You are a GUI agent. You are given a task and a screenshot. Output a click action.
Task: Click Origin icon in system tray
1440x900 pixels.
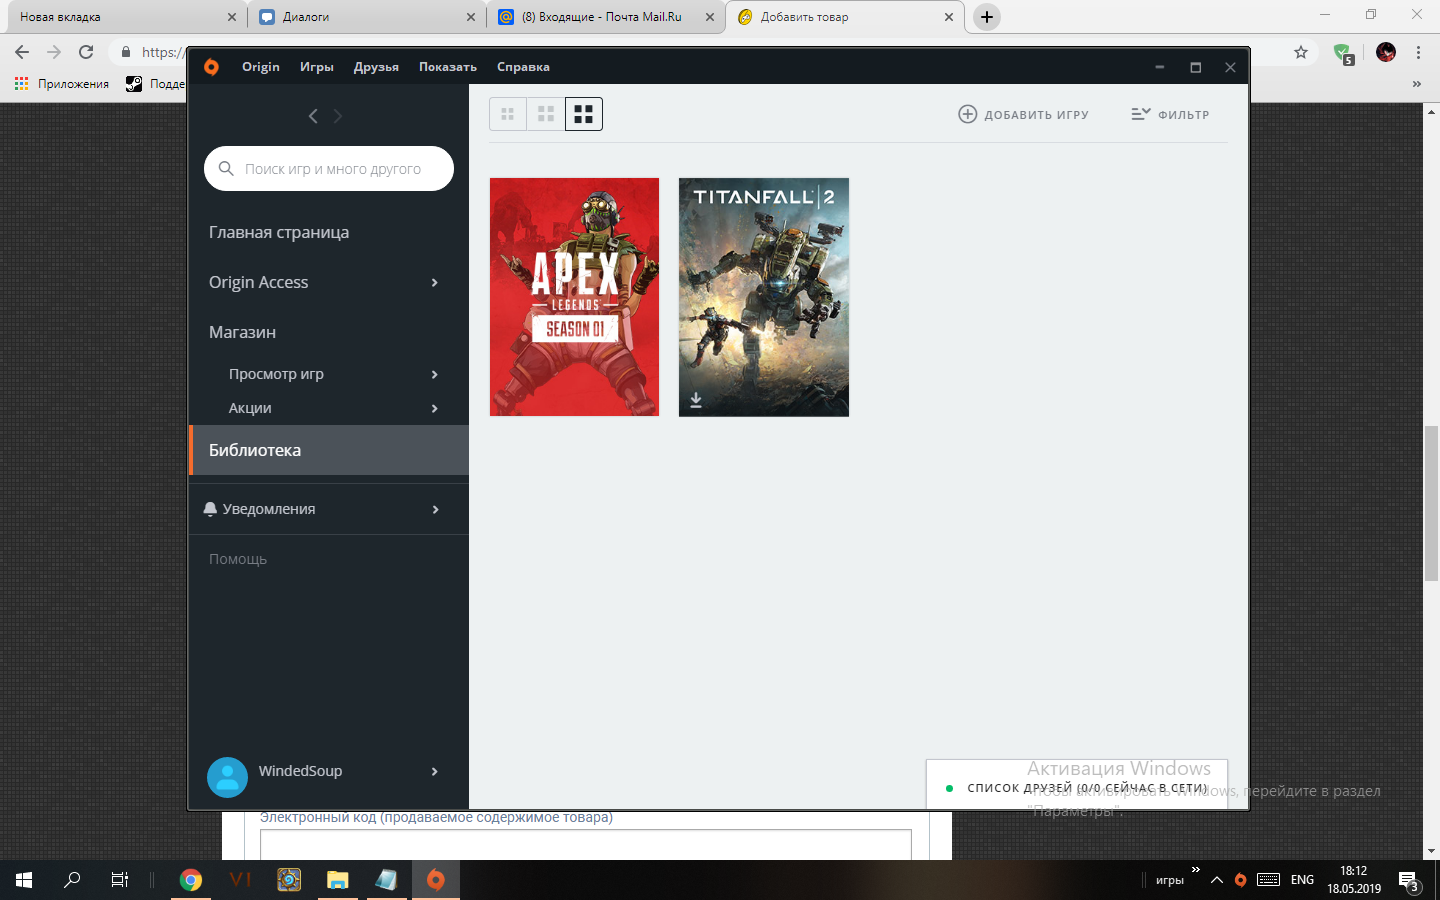coord(1241,880)
